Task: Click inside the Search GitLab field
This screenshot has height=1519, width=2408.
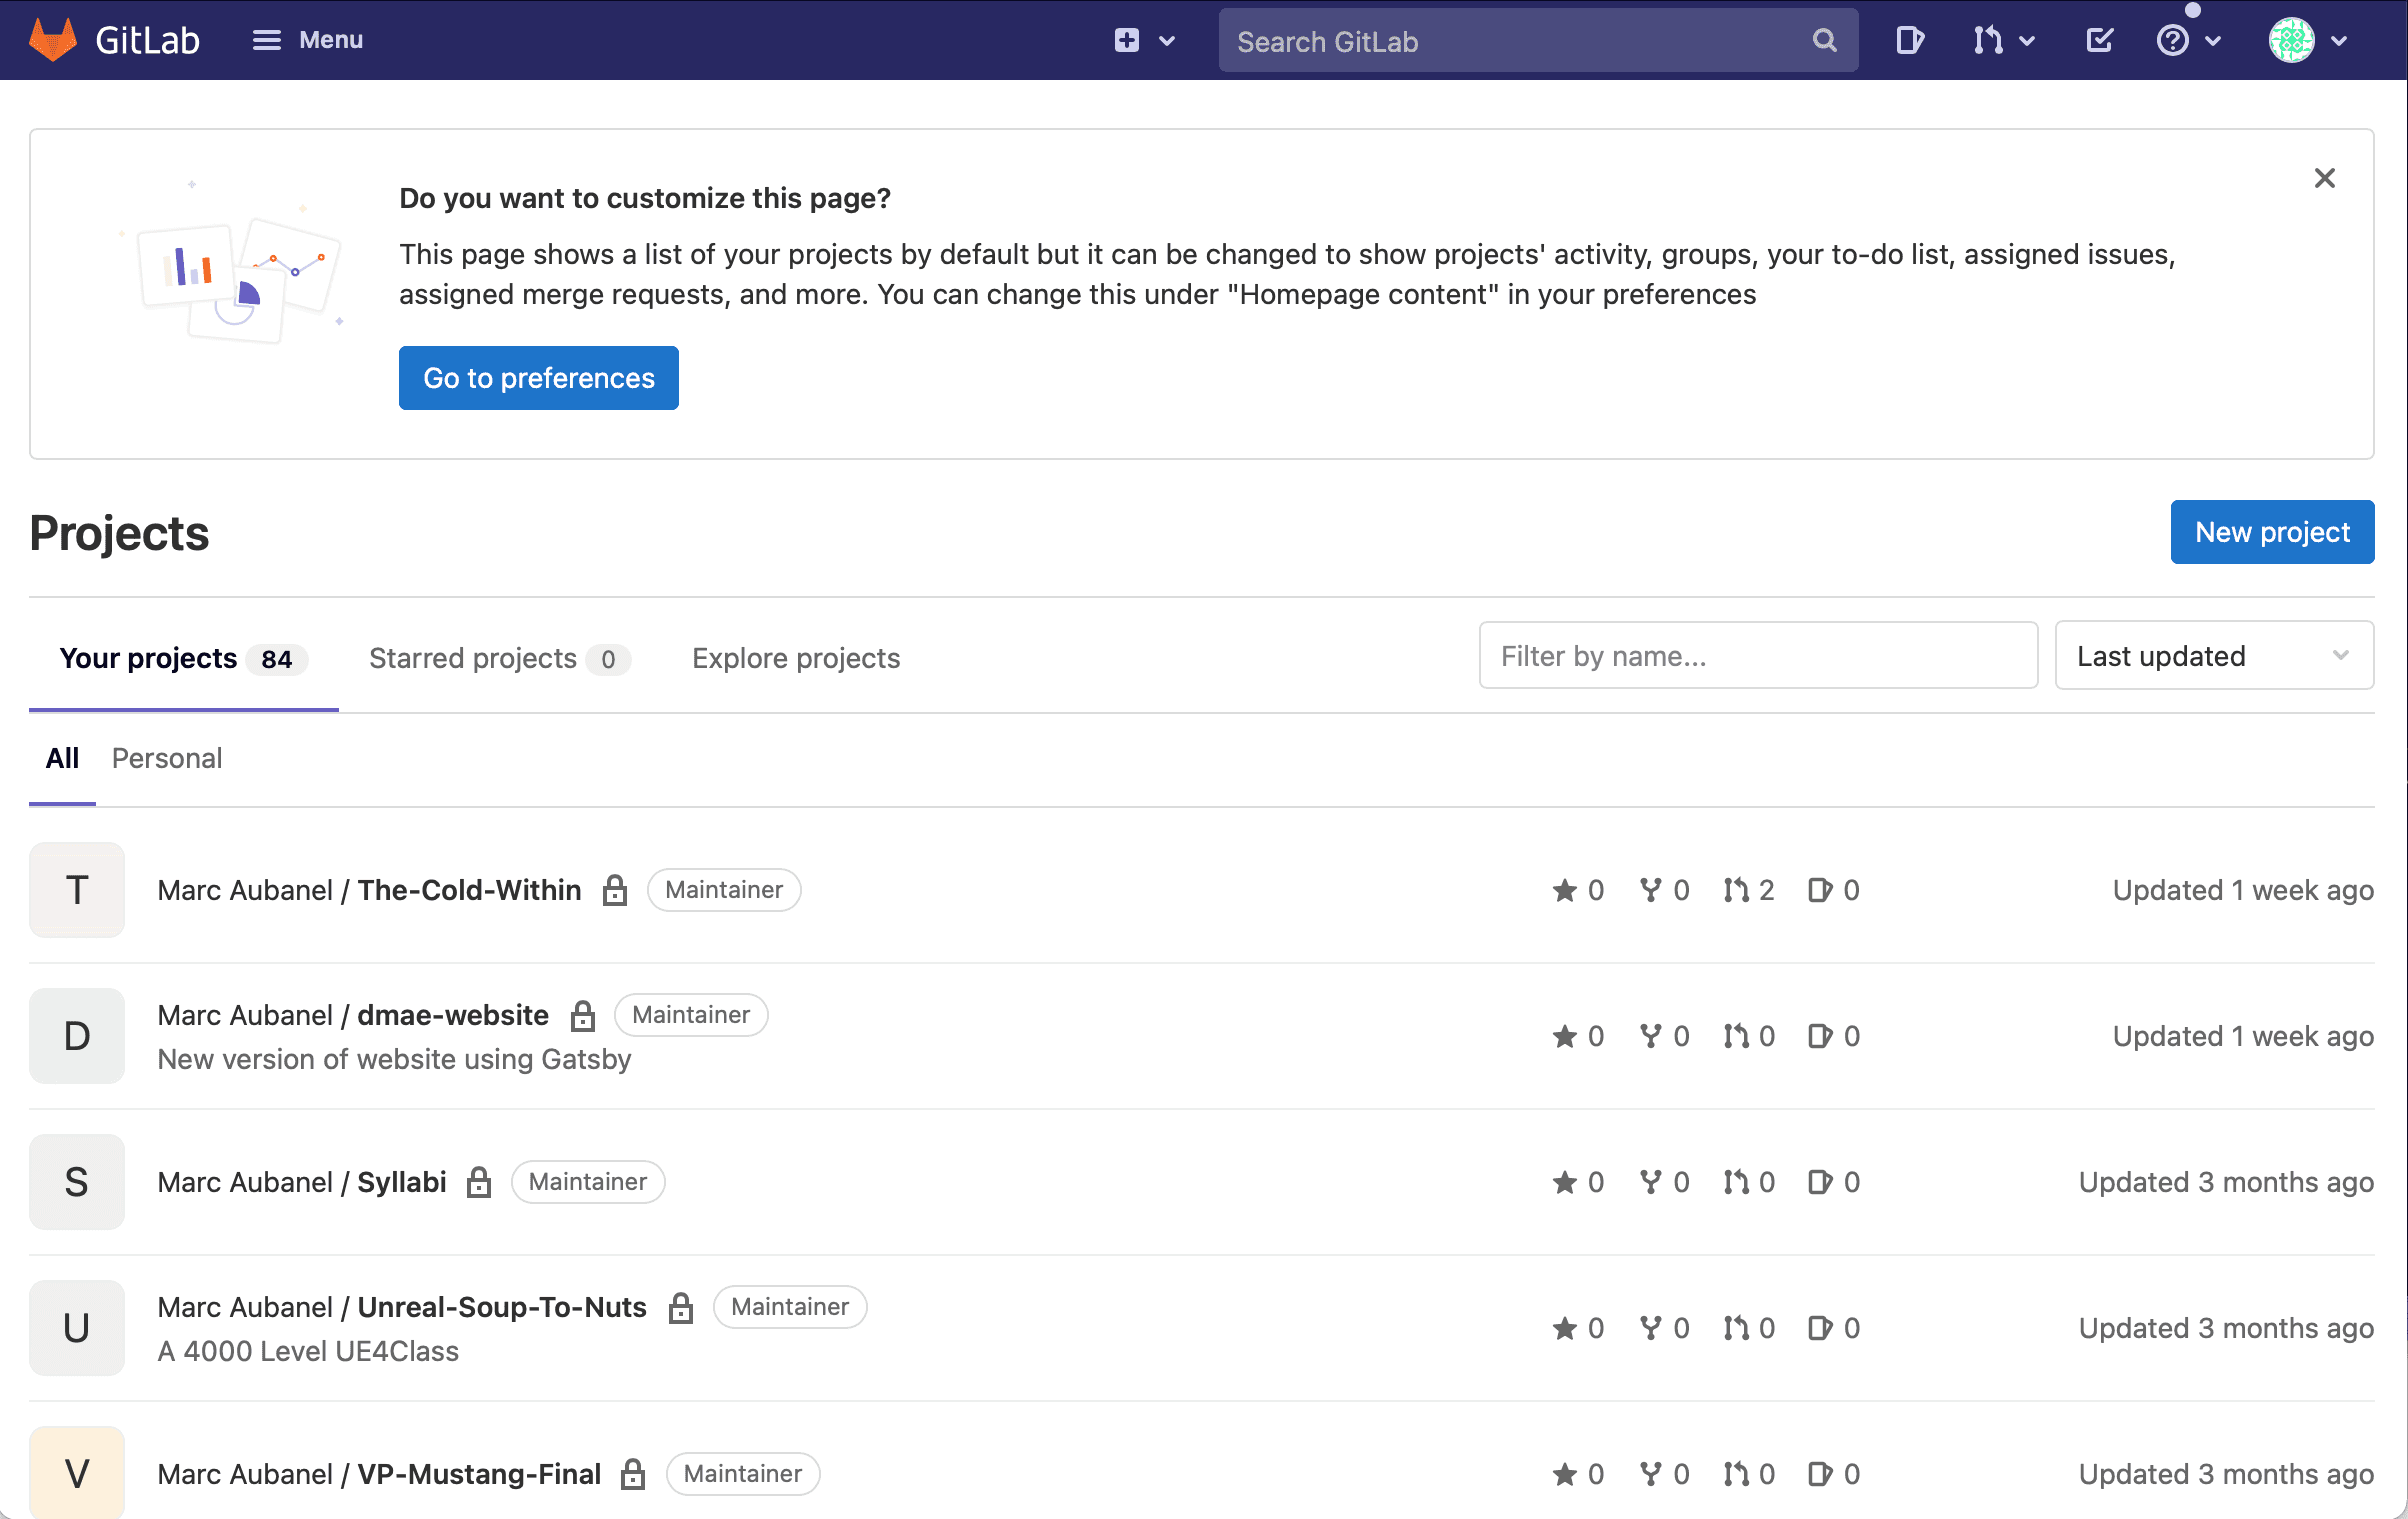Action: 1538,41
